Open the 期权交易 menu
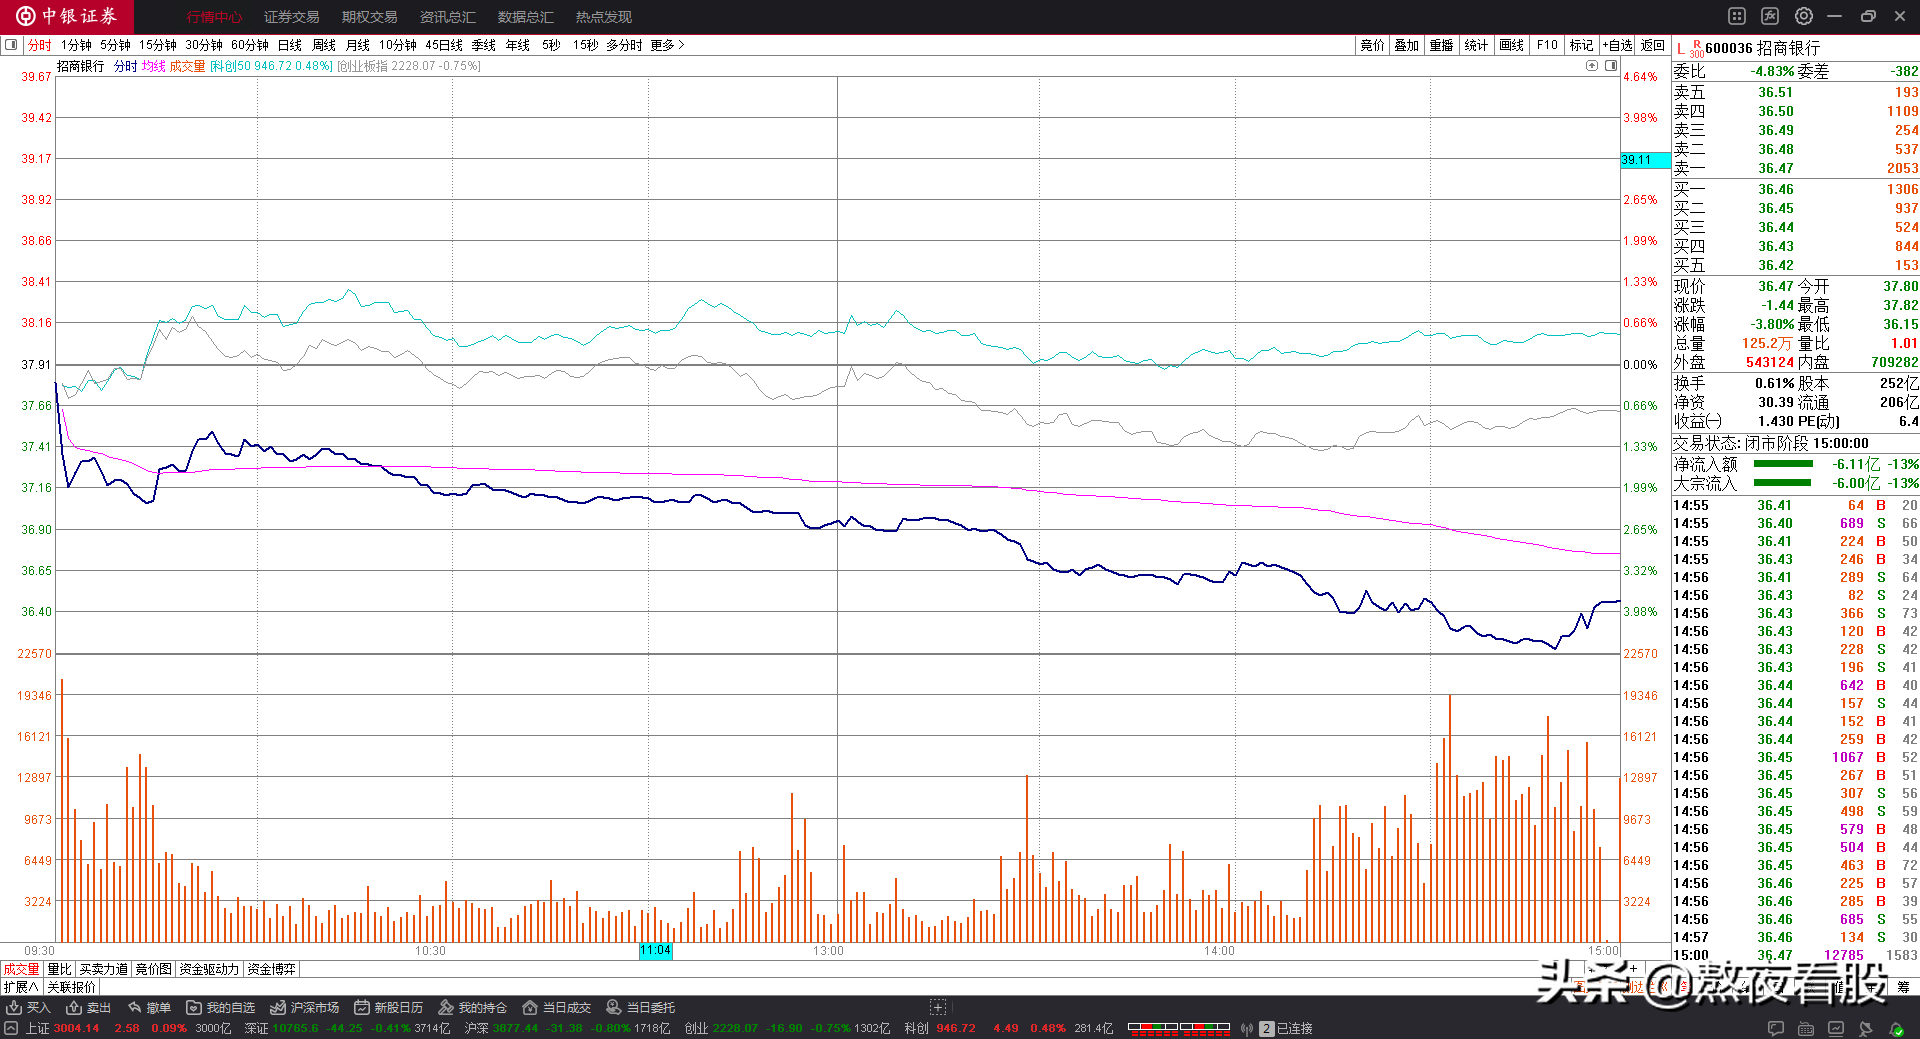Viewport: 1920px width, 1039px height. point(370,17)
